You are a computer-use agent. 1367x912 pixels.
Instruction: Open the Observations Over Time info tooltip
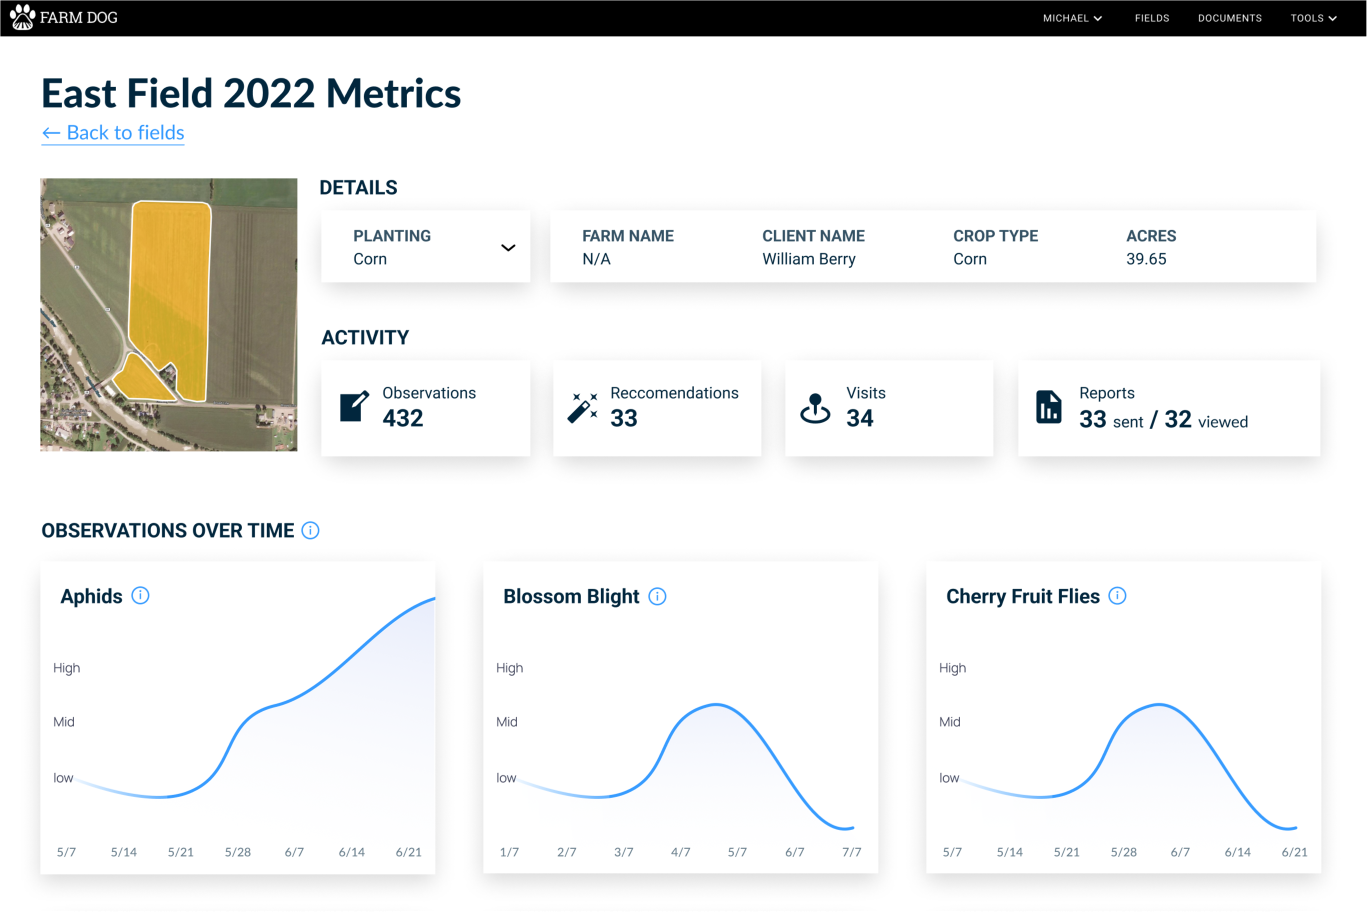pos(310,530)
